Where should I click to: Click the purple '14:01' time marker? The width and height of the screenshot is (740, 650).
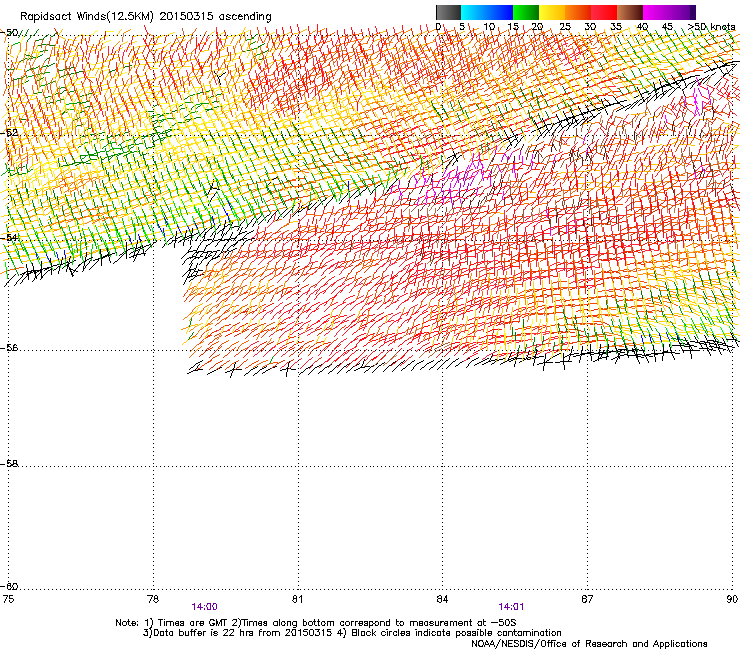click(x=511, y=607)
